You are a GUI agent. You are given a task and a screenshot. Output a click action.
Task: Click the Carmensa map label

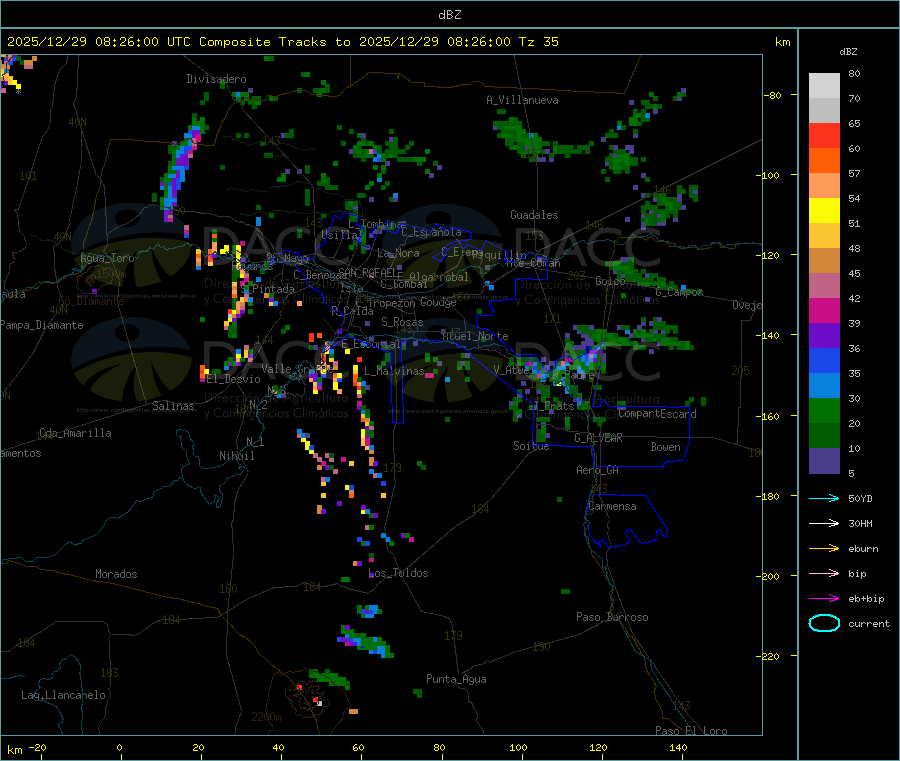[612, 506]
